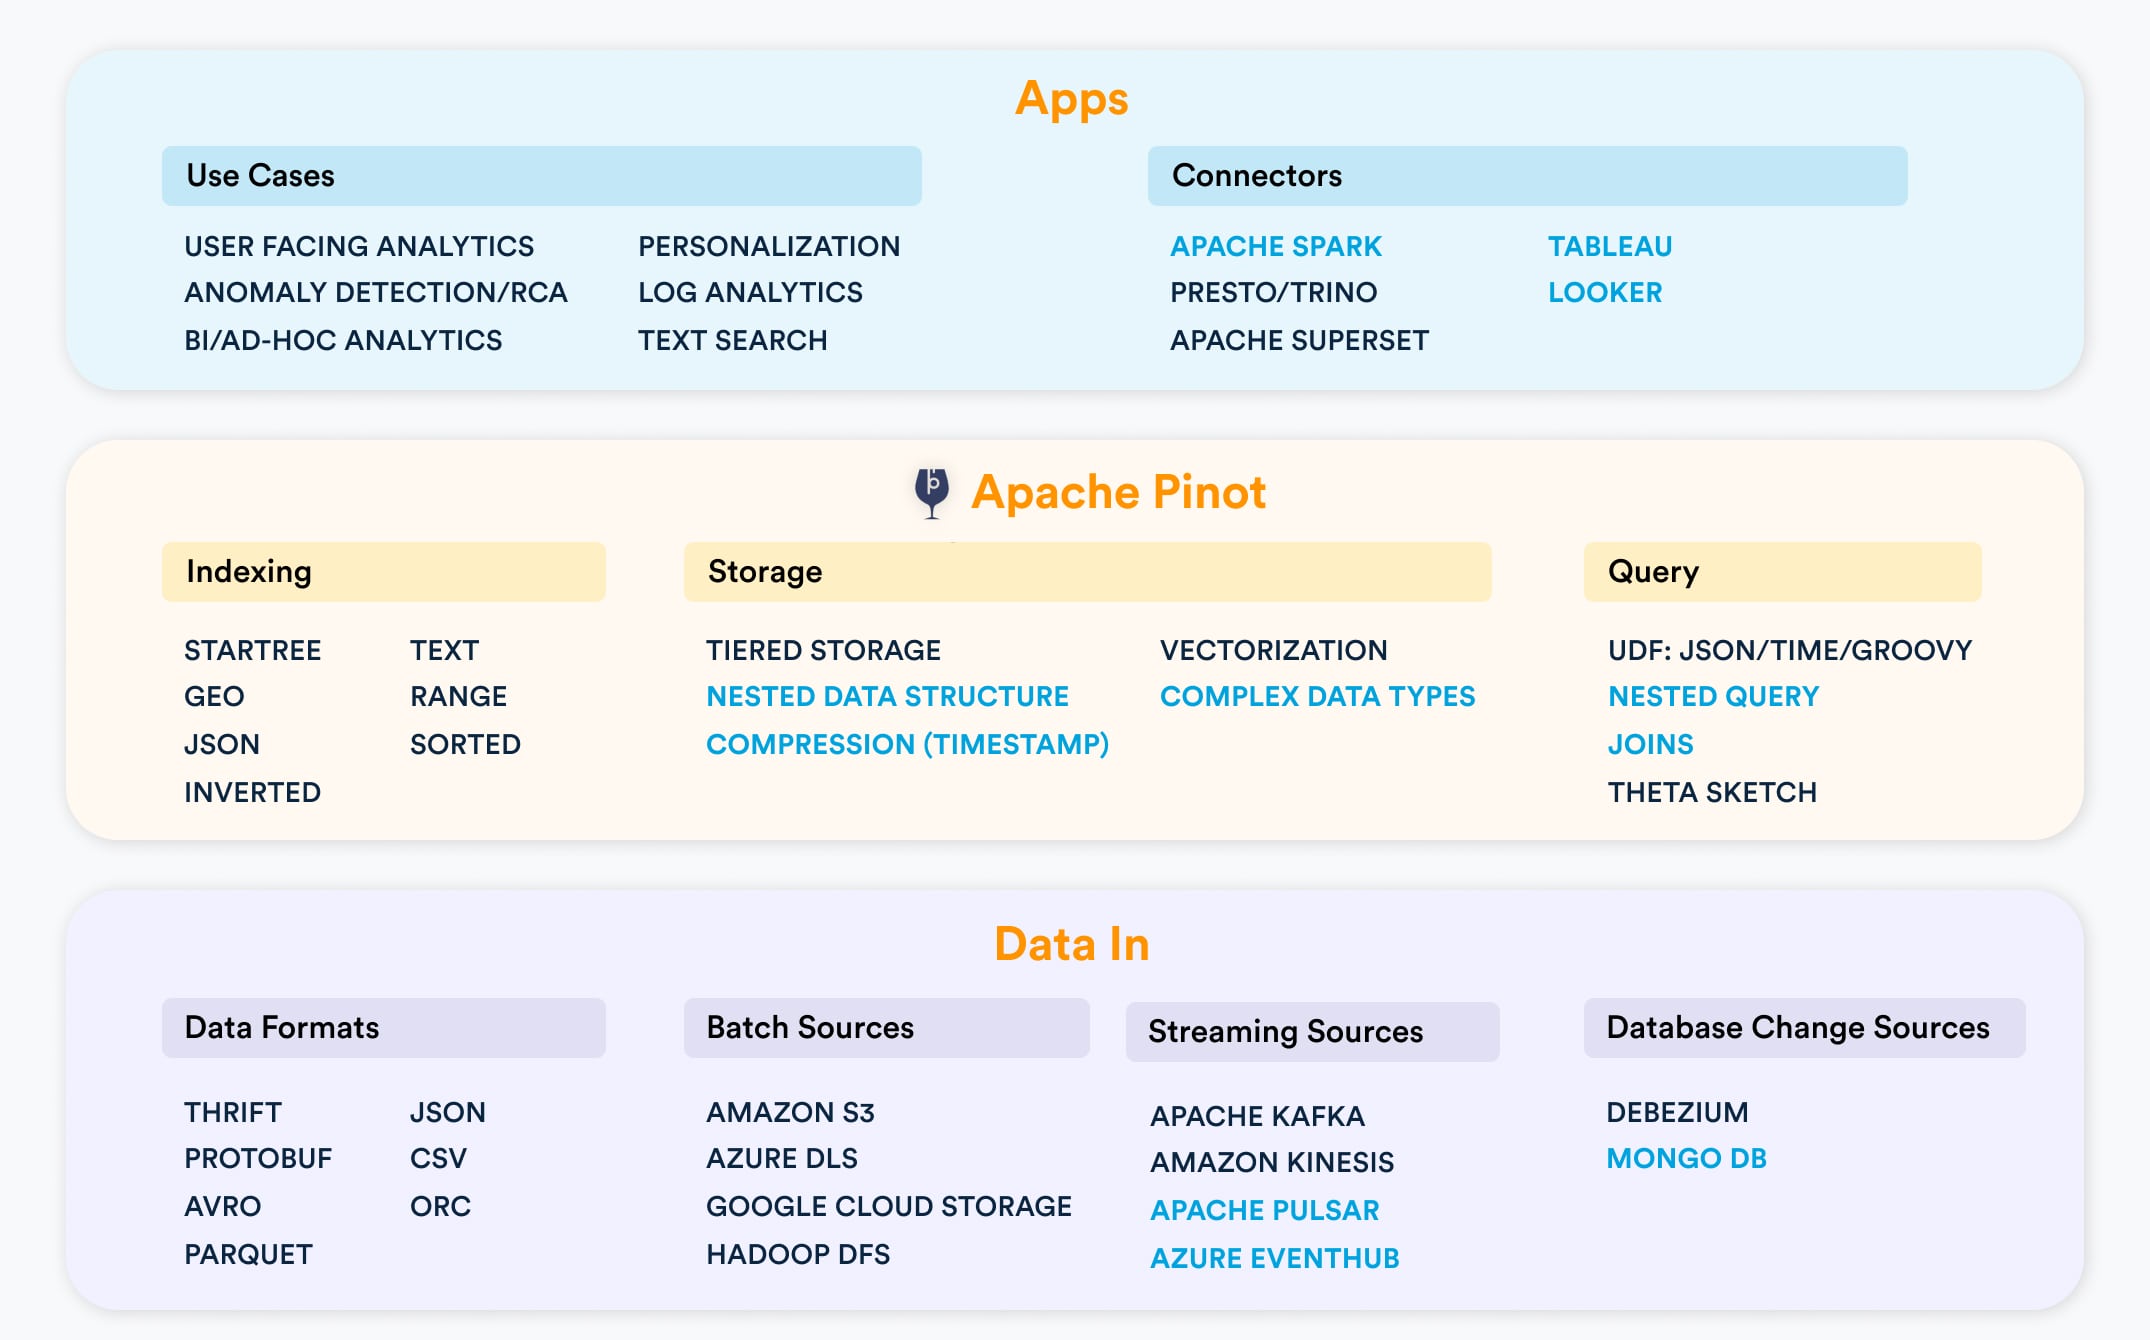
Task: Click 'GOOGLE CLOUD STORAGE' batch source
Action: (889, 1206)
